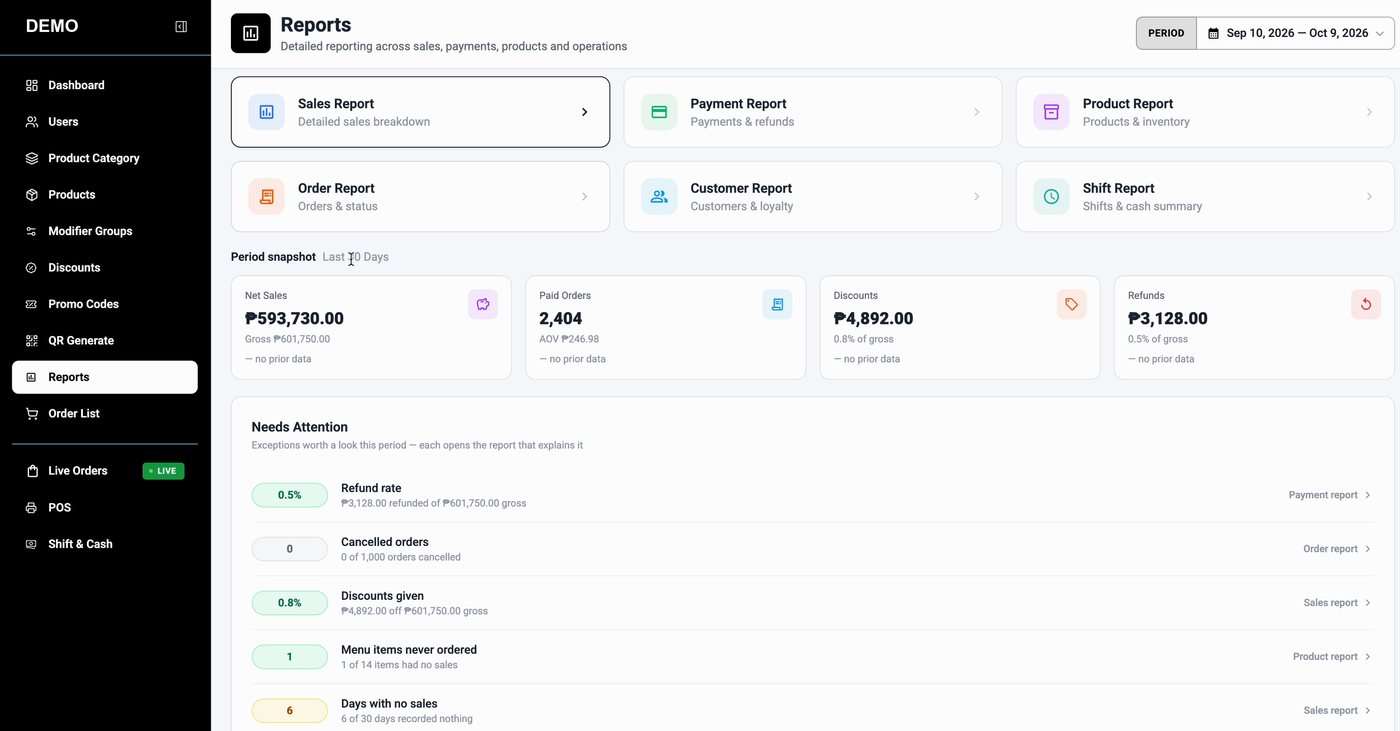
Task: Expand Payment Report via its chevron arrow
Action: pyautogui.click(x=977, y=112)
